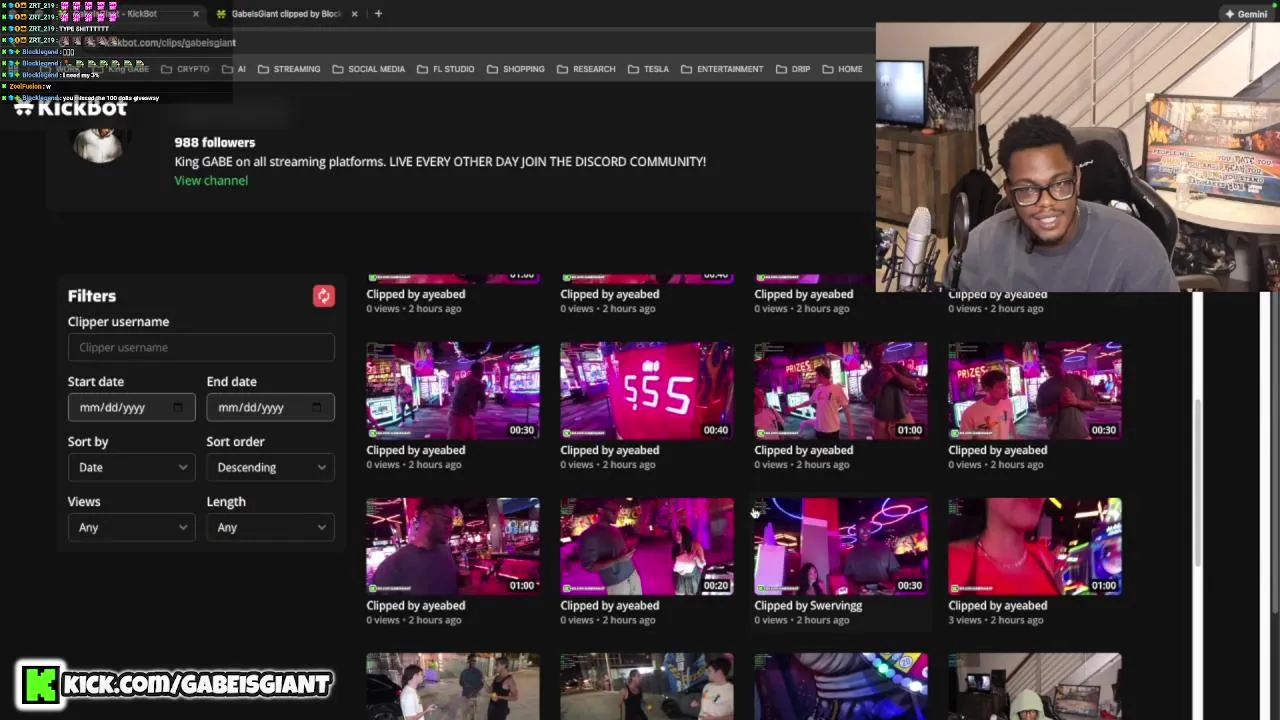Open the FL STUDIO bookmarks folder
Screen dimensions: 1280x720
pos(445,69)
